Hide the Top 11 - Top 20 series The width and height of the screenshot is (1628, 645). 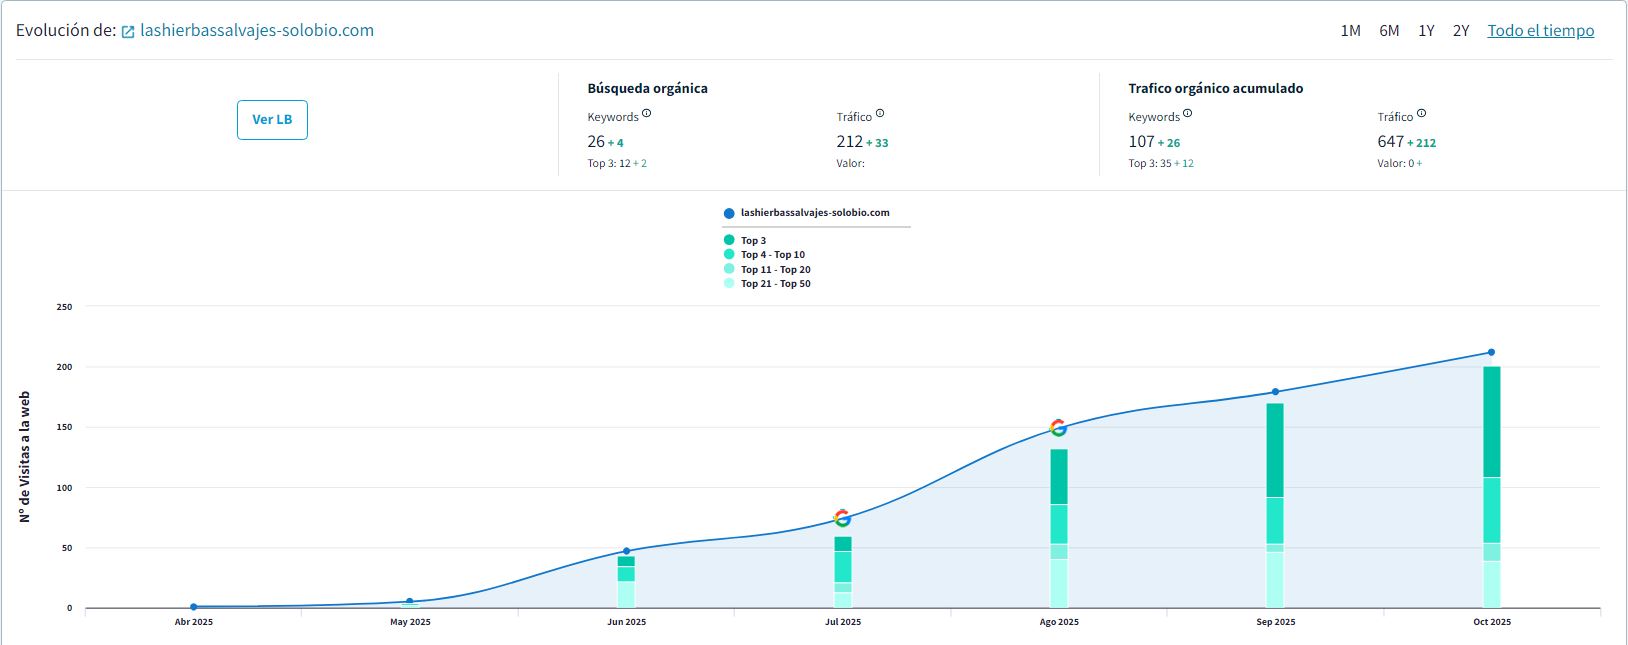point(775,270)
